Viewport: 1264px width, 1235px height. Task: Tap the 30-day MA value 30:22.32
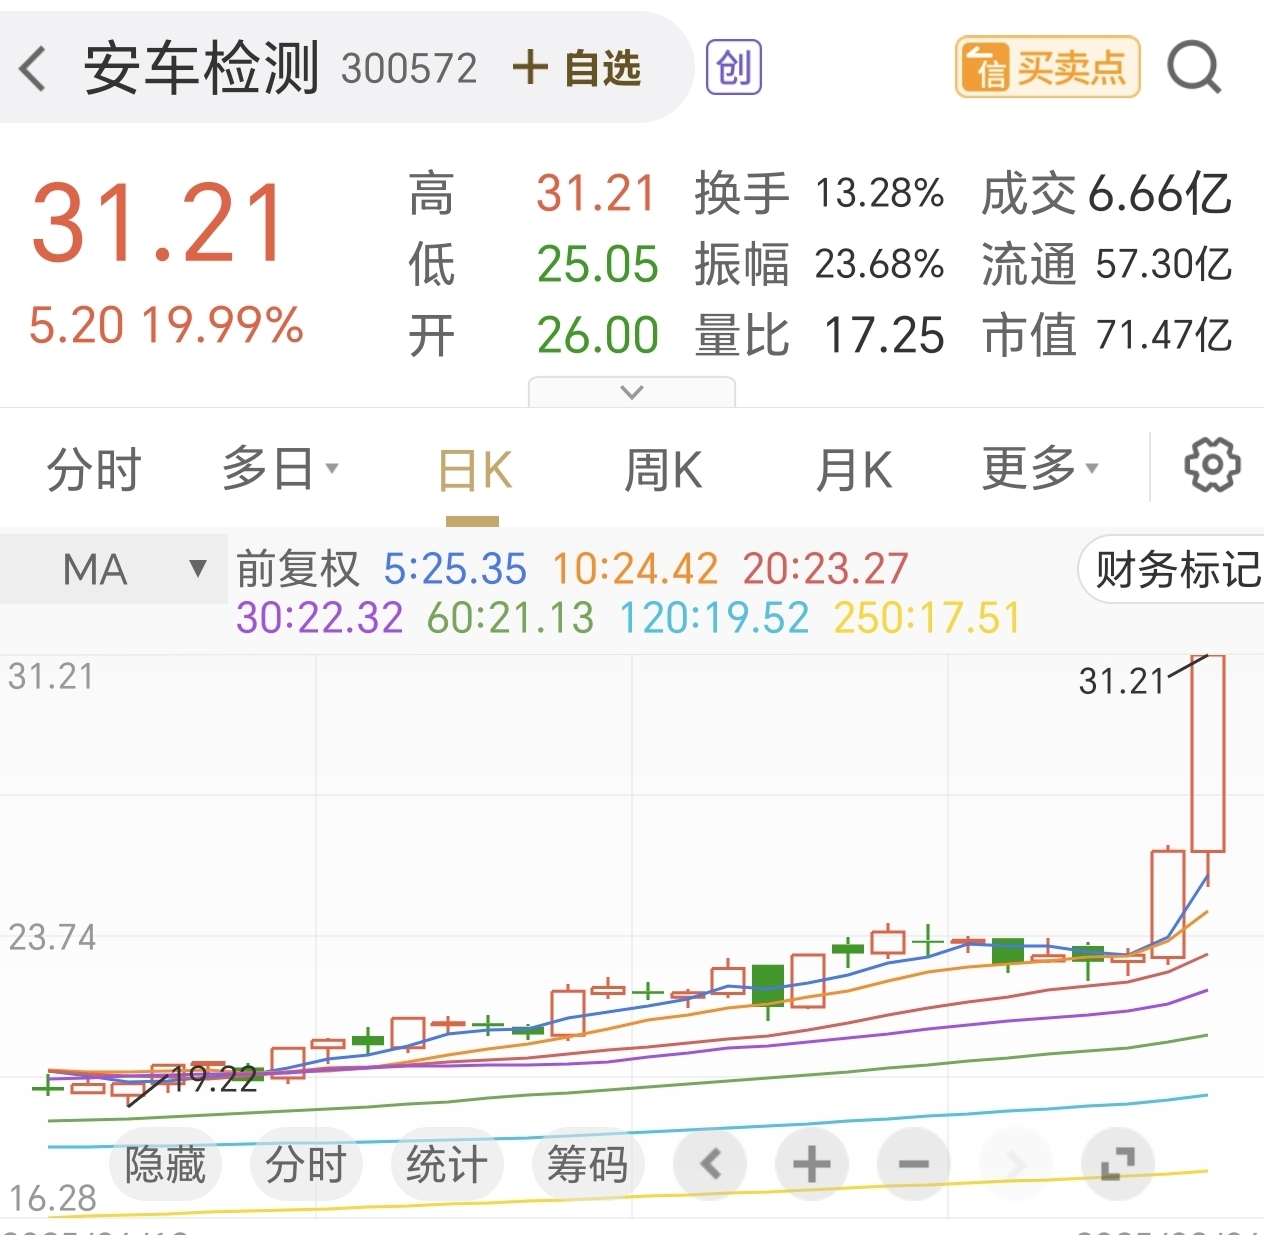[x=319, y=618]
